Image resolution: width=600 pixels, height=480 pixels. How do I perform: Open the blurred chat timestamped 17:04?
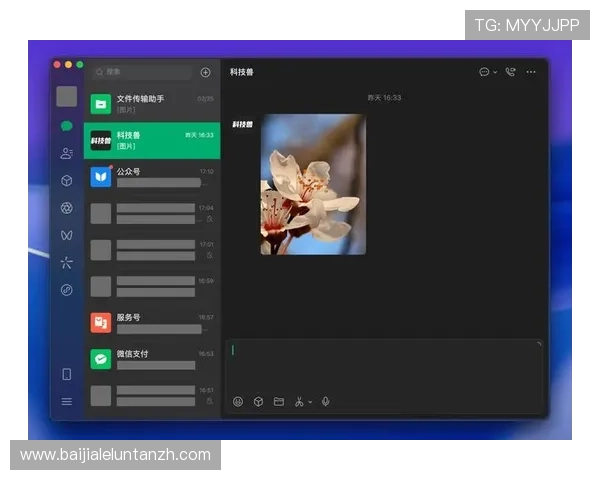pyautogui.click(x=152, y=213)
